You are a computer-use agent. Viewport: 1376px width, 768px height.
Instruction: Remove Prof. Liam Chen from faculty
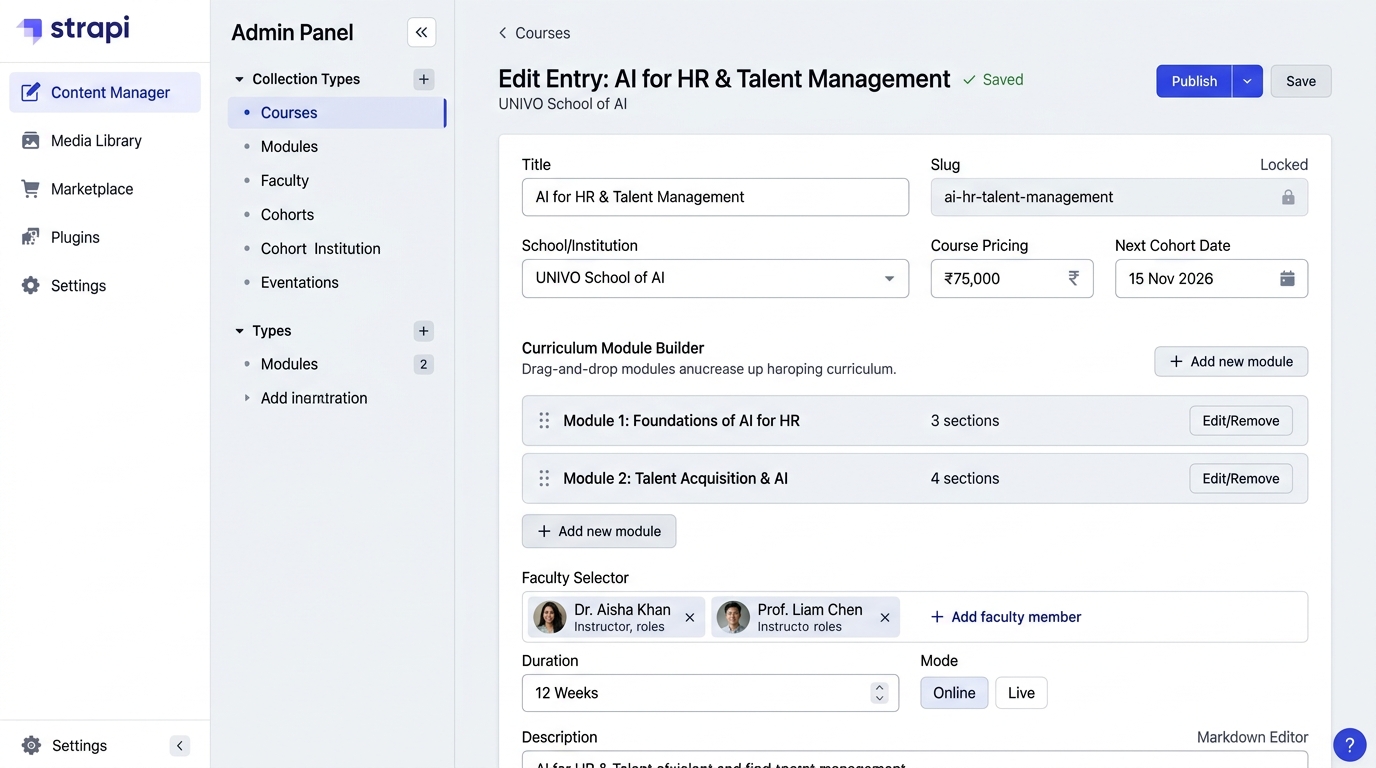pos(885,618)
